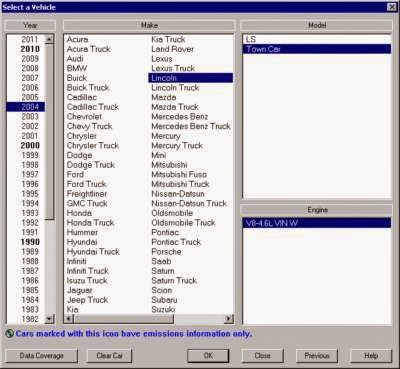400x369 pixels.
Task: Click the emissions-only info icon
Action: (10, 333)
